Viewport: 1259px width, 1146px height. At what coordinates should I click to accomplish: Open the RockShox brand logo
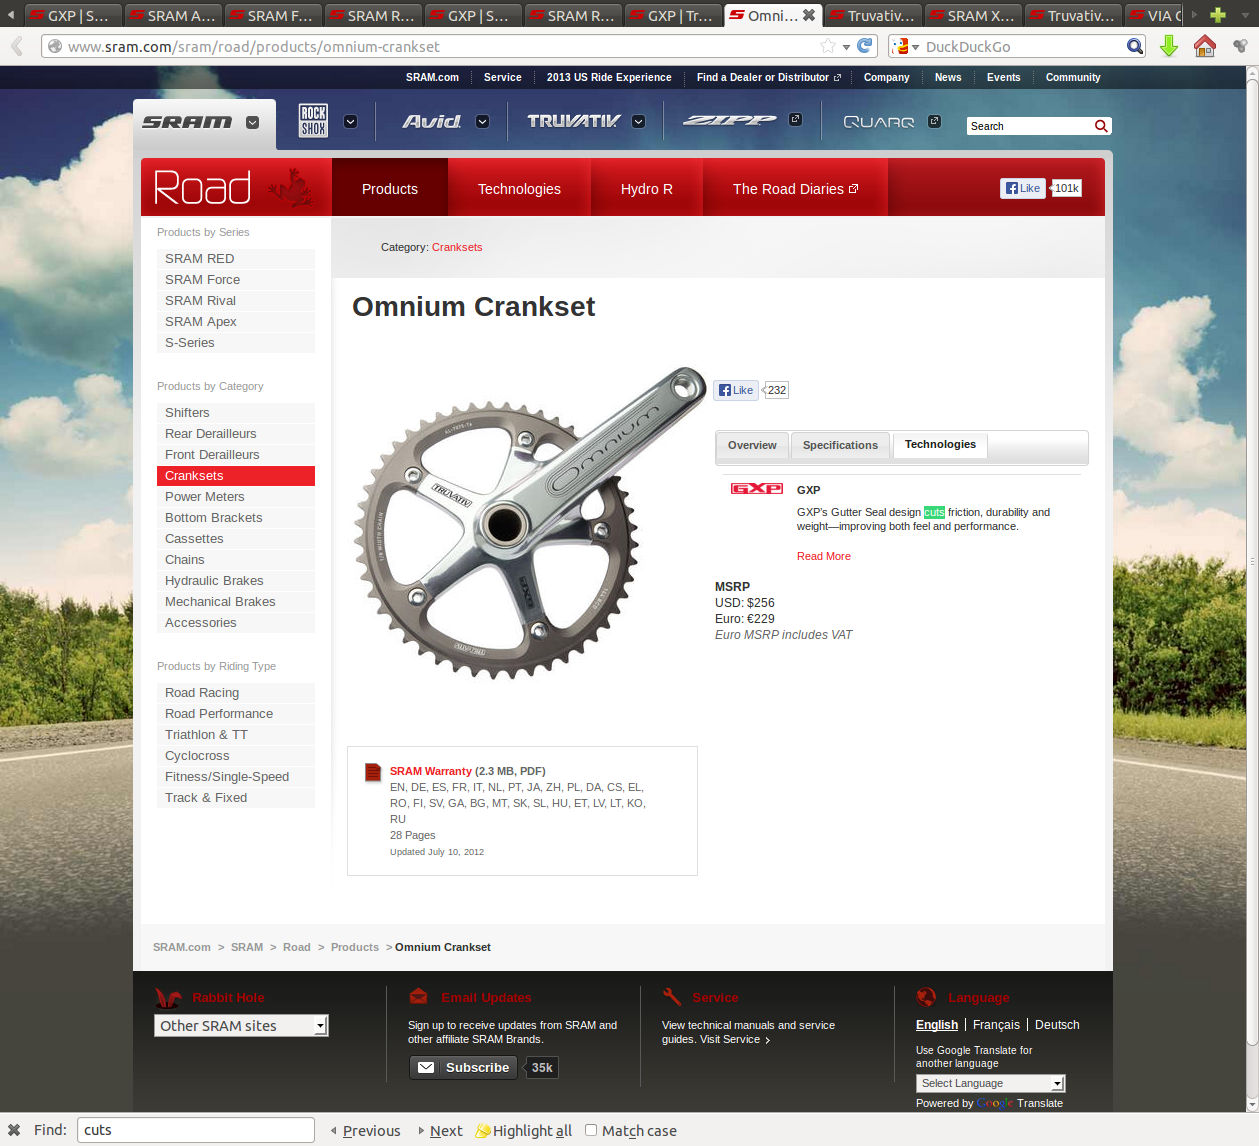tap(313, 121)
